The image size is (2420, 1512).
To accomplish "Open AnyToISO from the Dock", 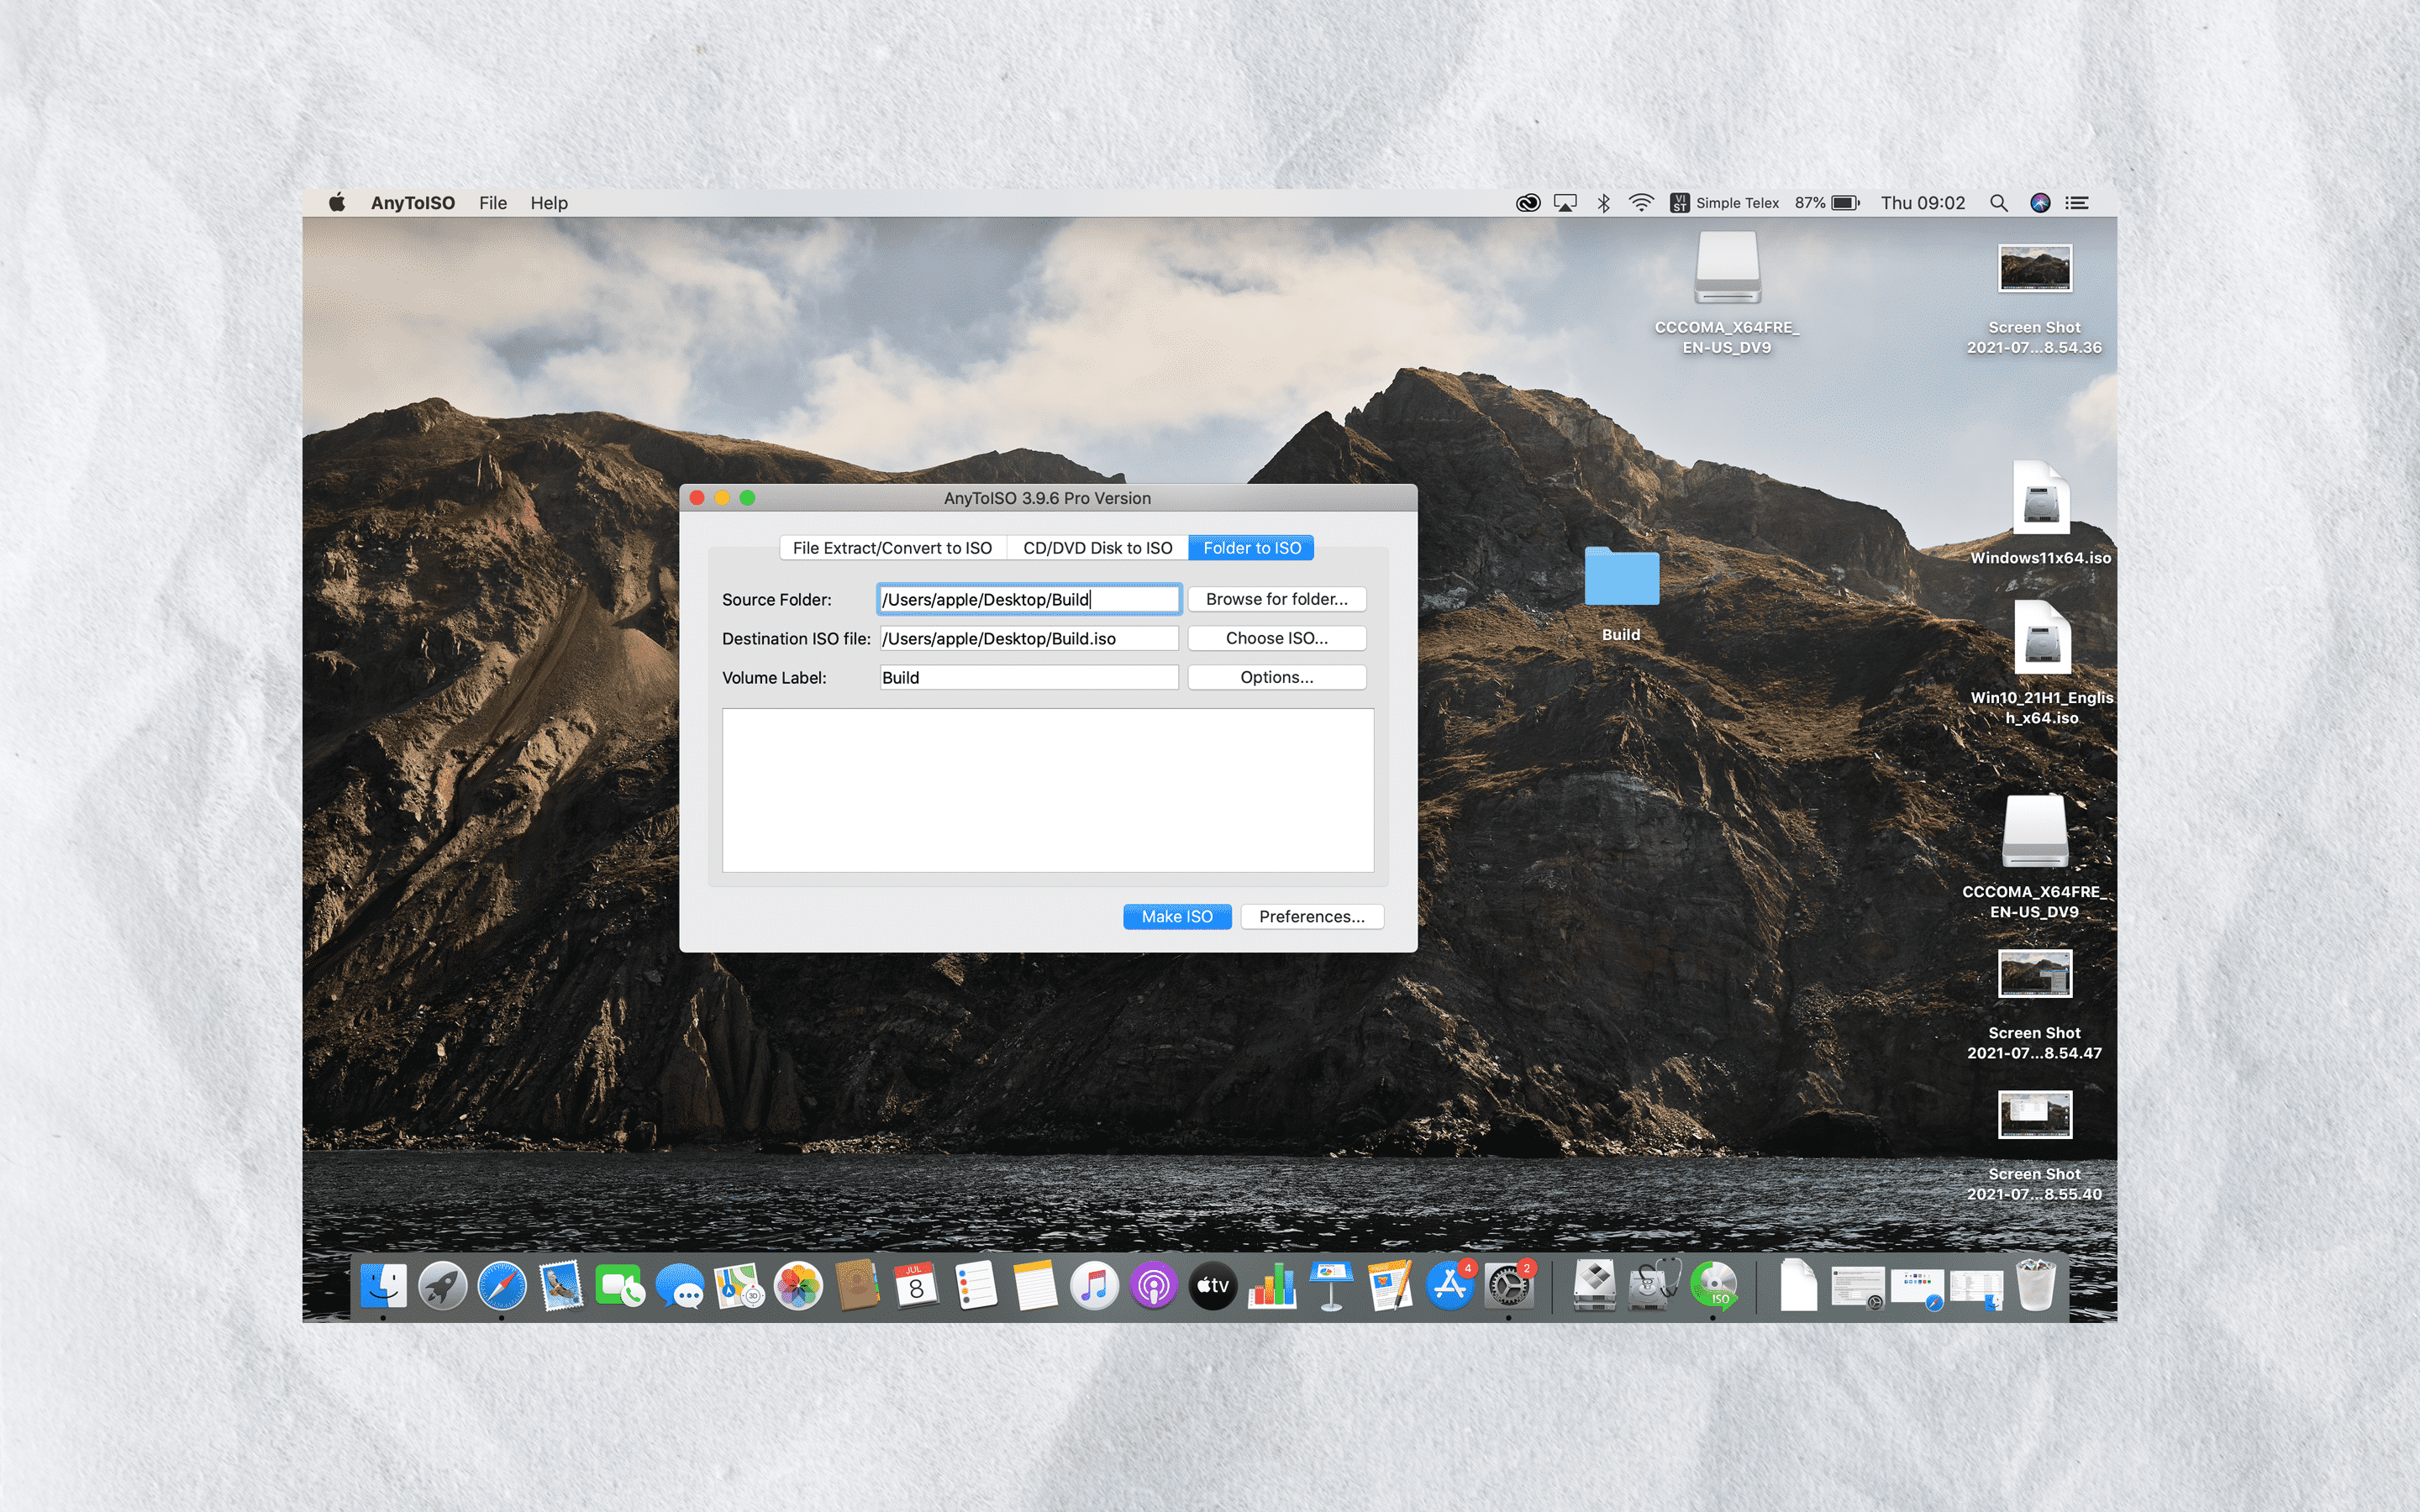I will 1714,1287.
